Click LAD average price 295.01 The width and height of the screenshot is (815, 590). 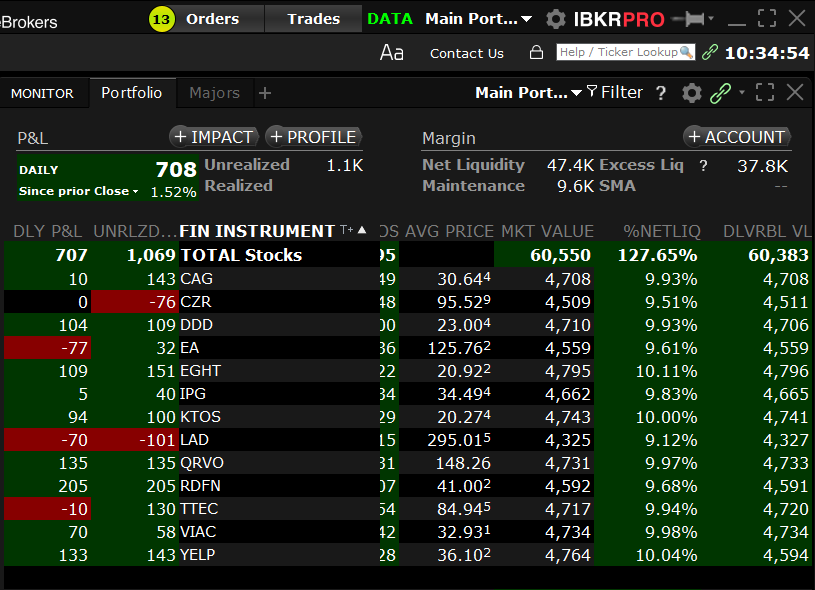[459, 440]
